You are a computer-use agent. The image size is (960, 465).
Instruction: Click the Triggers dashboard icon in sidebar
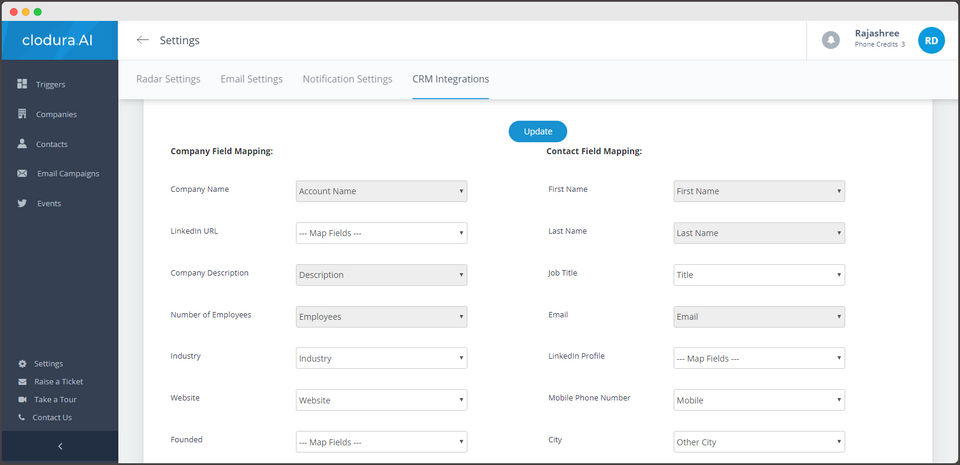pyautogui.click(x=22, y=84)
